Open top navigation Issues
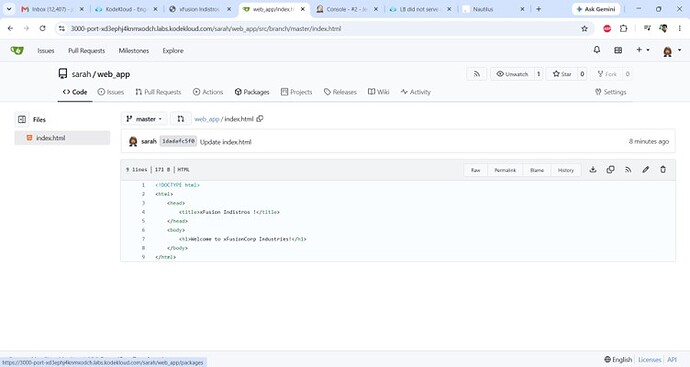 46,51
